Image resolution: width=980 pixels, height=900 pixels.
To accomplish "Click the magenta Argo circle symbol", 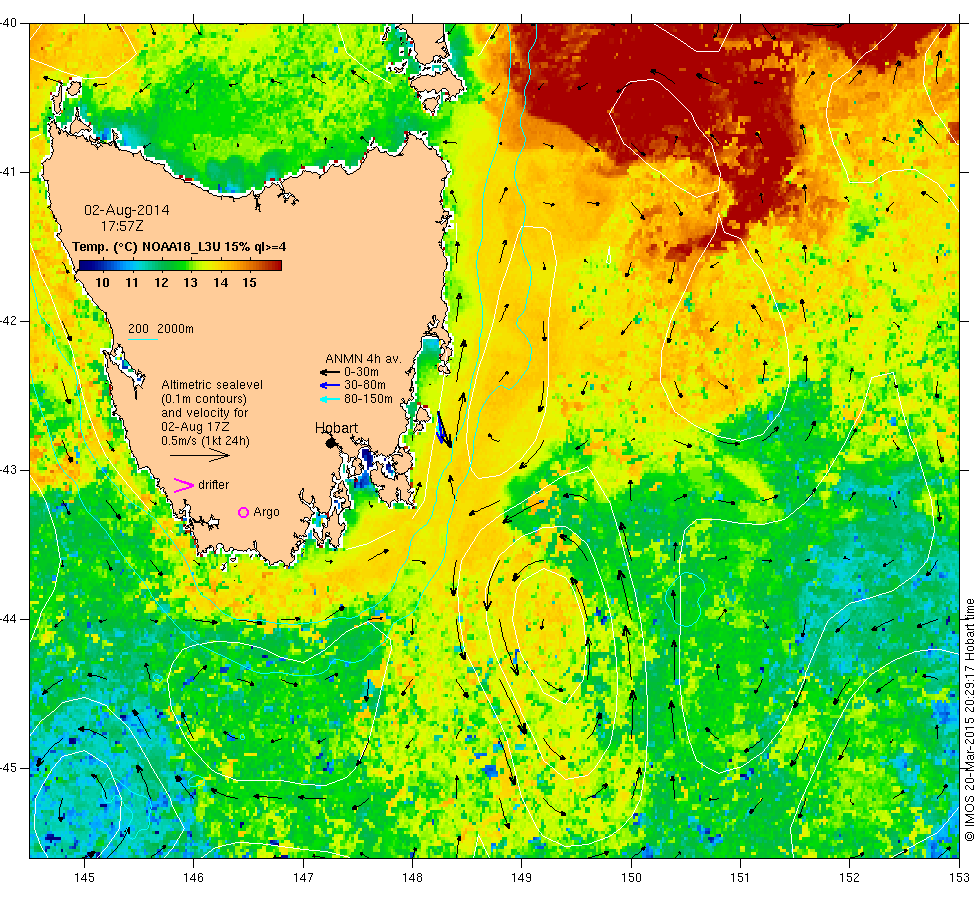I will pos(244,512).
